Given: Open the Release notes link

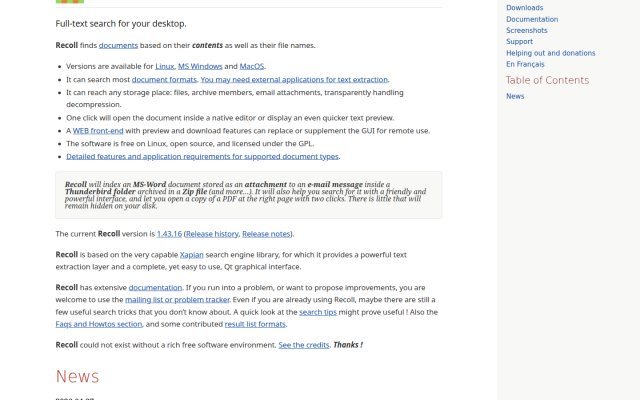Looking at the screenshot, I should [266, 234].
